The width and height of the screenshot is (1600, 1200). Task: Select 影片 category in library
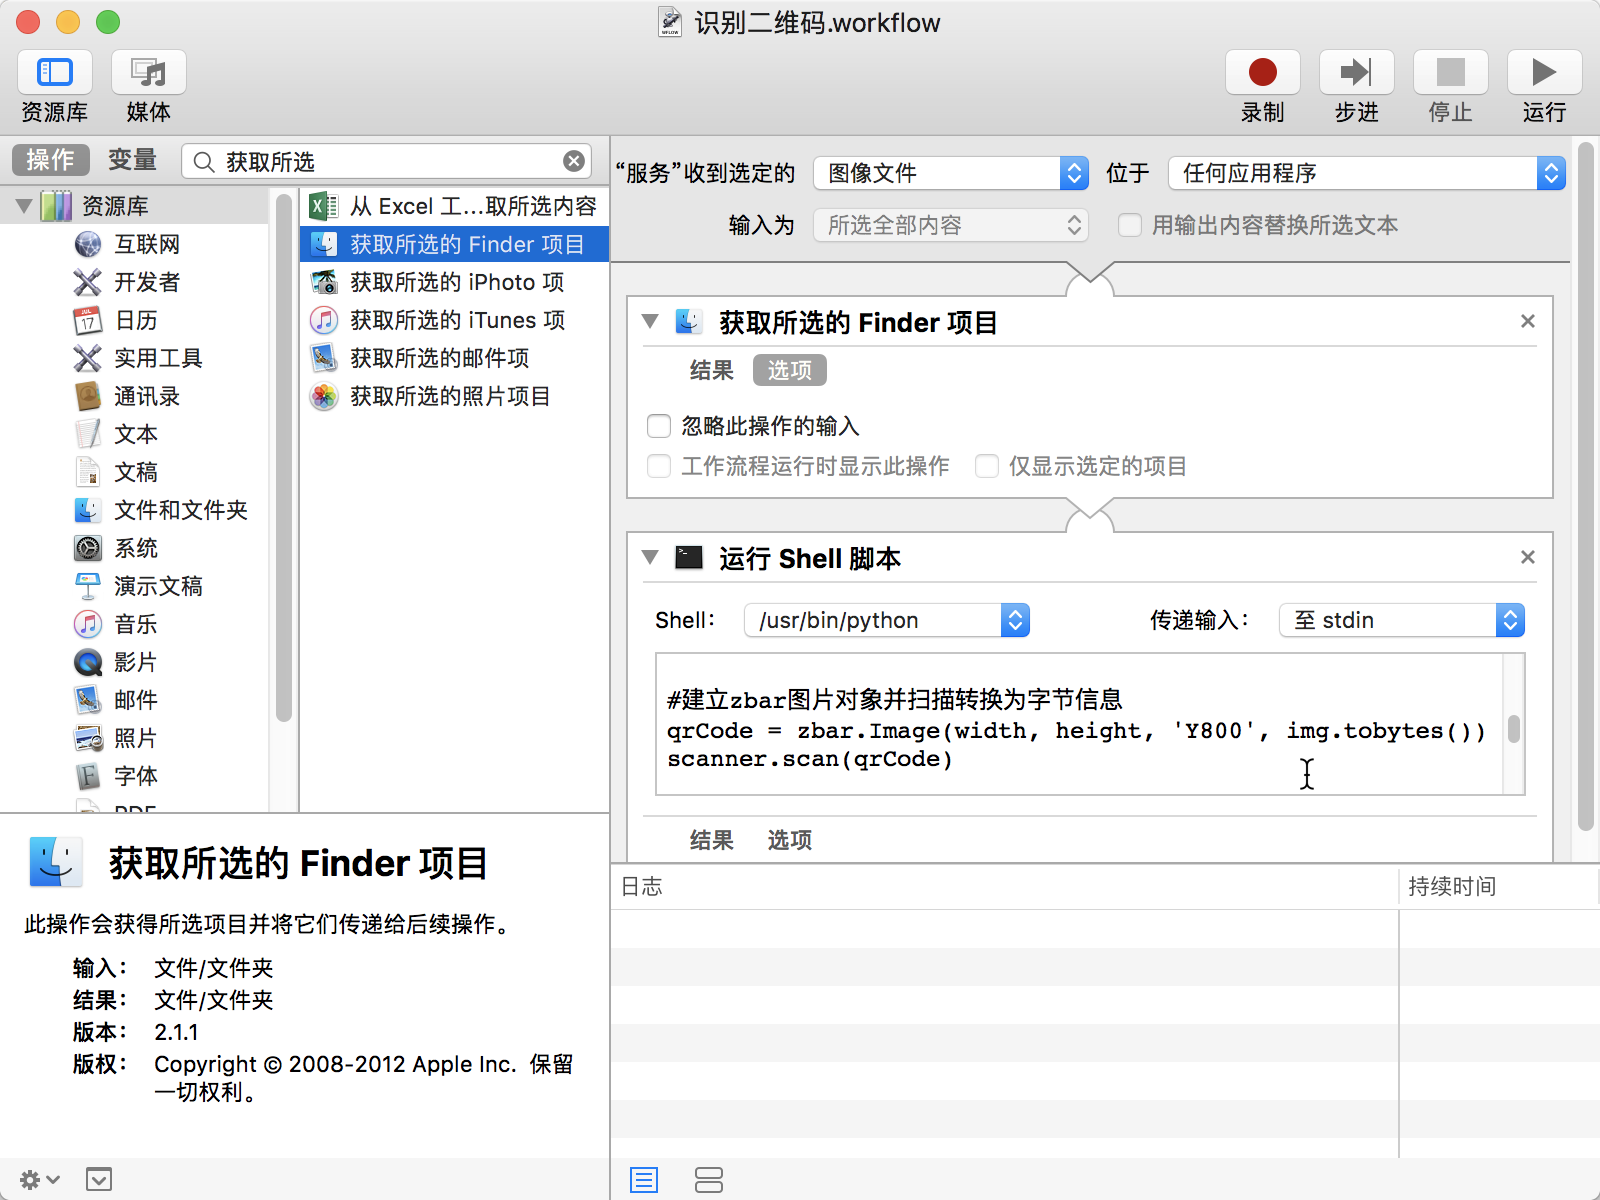tap(135, 662)
